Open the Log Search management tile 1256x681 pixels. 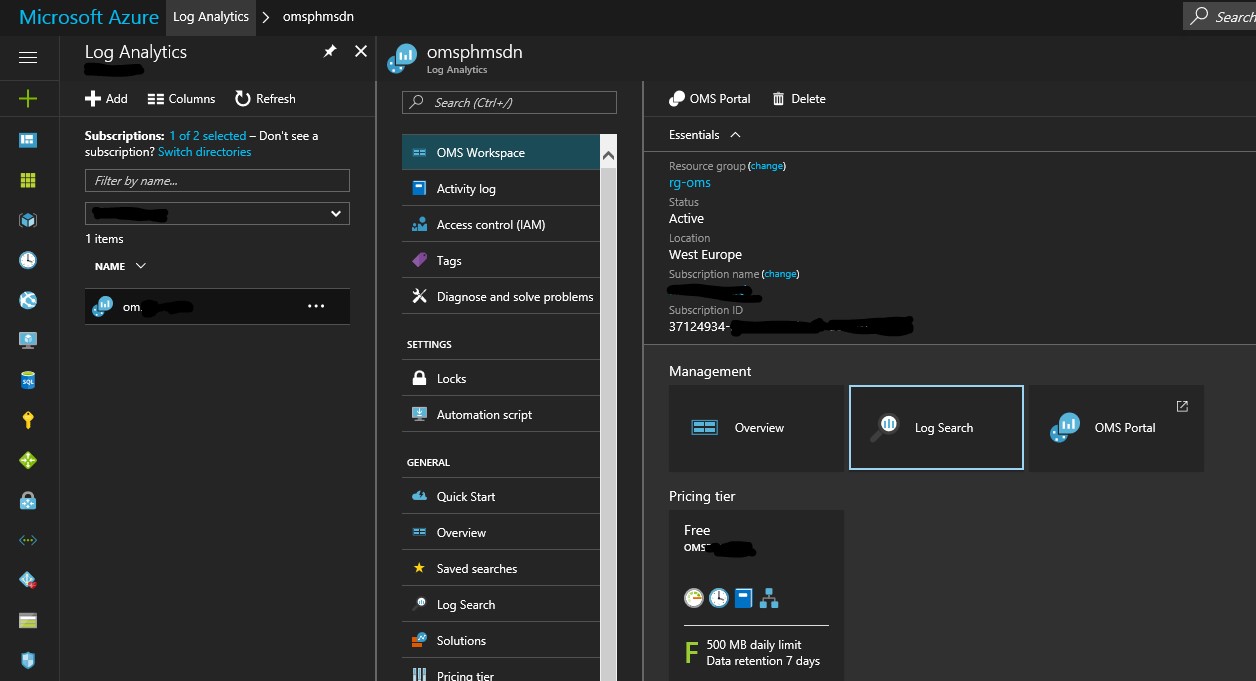(936, 427)
